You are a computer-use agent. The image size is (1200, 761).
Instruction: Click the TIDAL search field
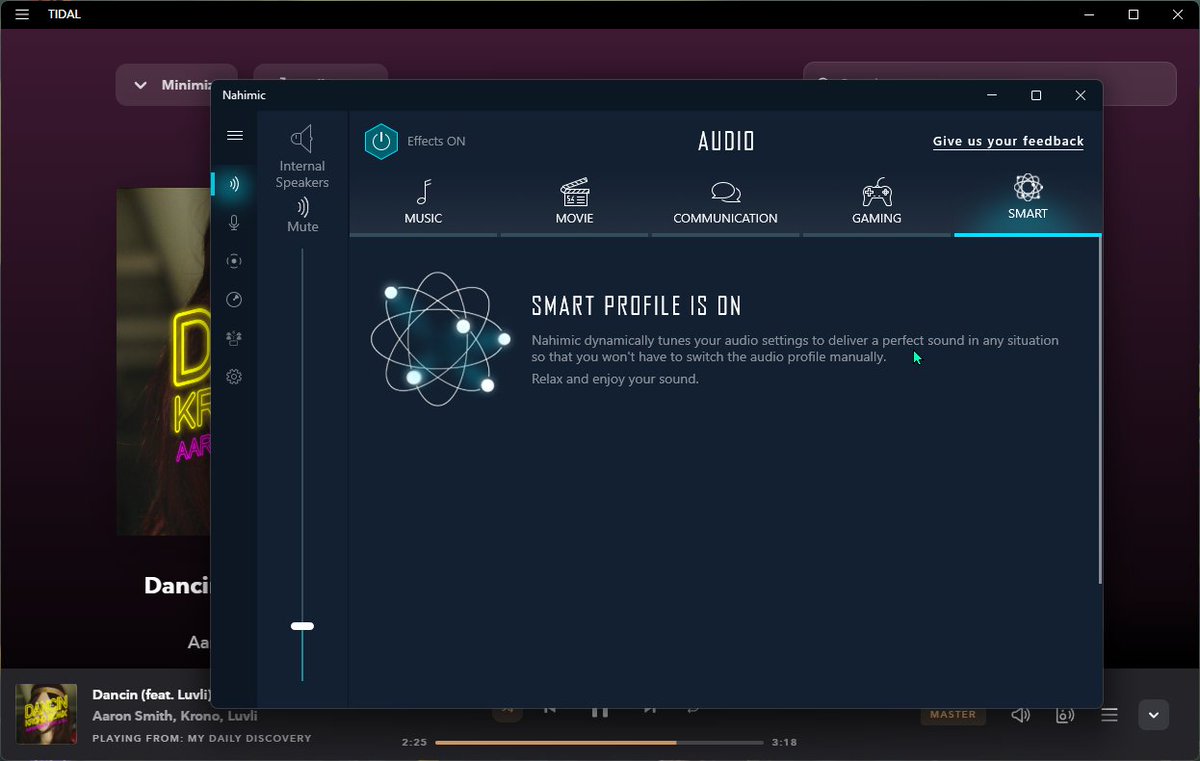[990, 84]
